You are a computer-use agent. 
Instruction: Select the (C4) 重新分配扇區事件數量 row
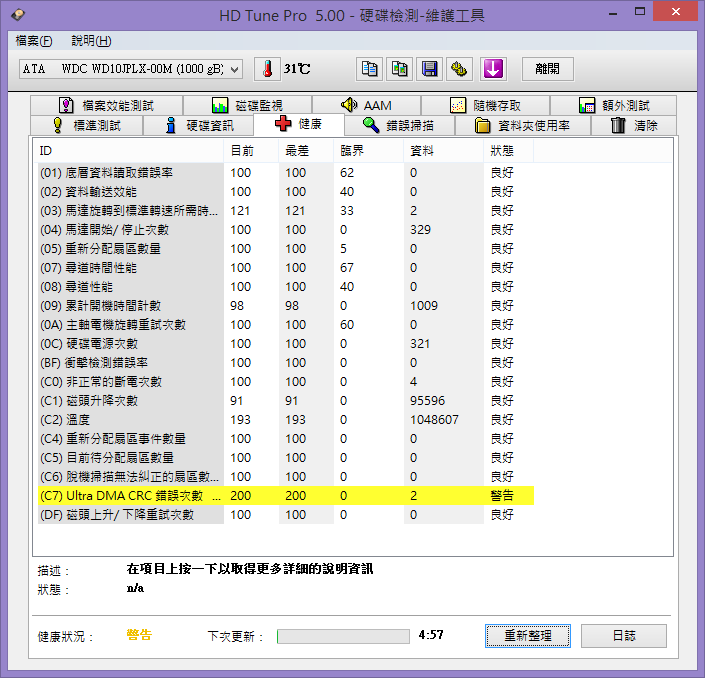point(286,438)
